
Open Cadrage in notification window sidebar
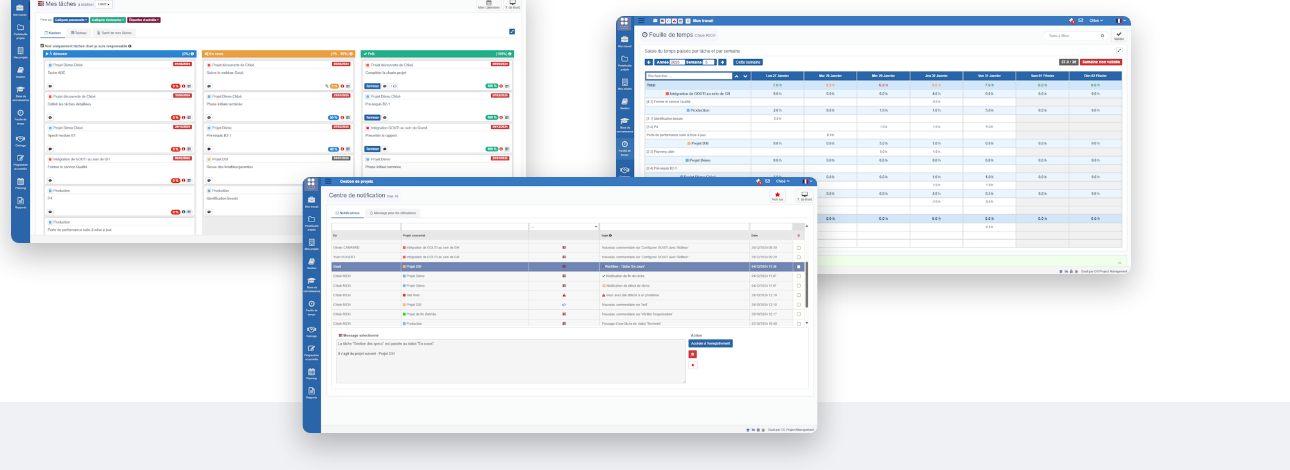pyautogui.click(x=312, y=331)
